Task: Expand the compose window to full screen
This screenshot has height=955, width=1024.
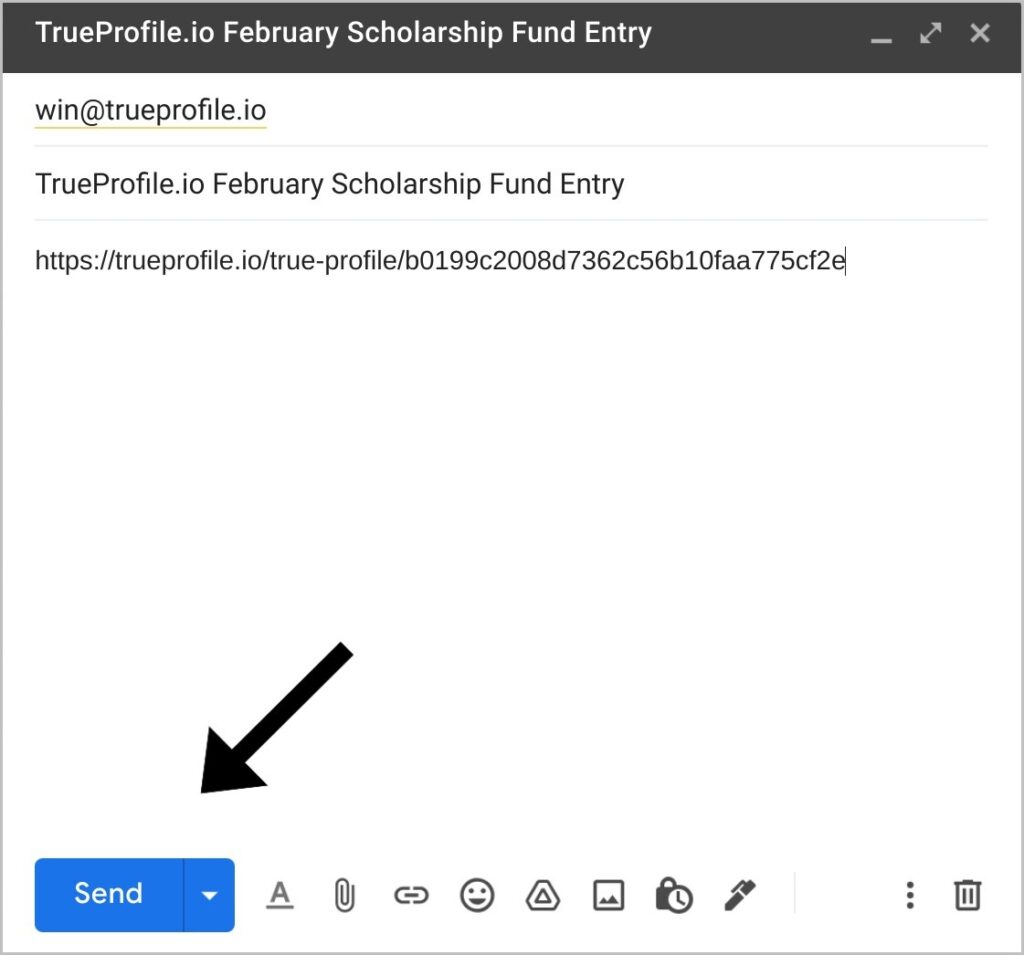Action: (931, 33)
